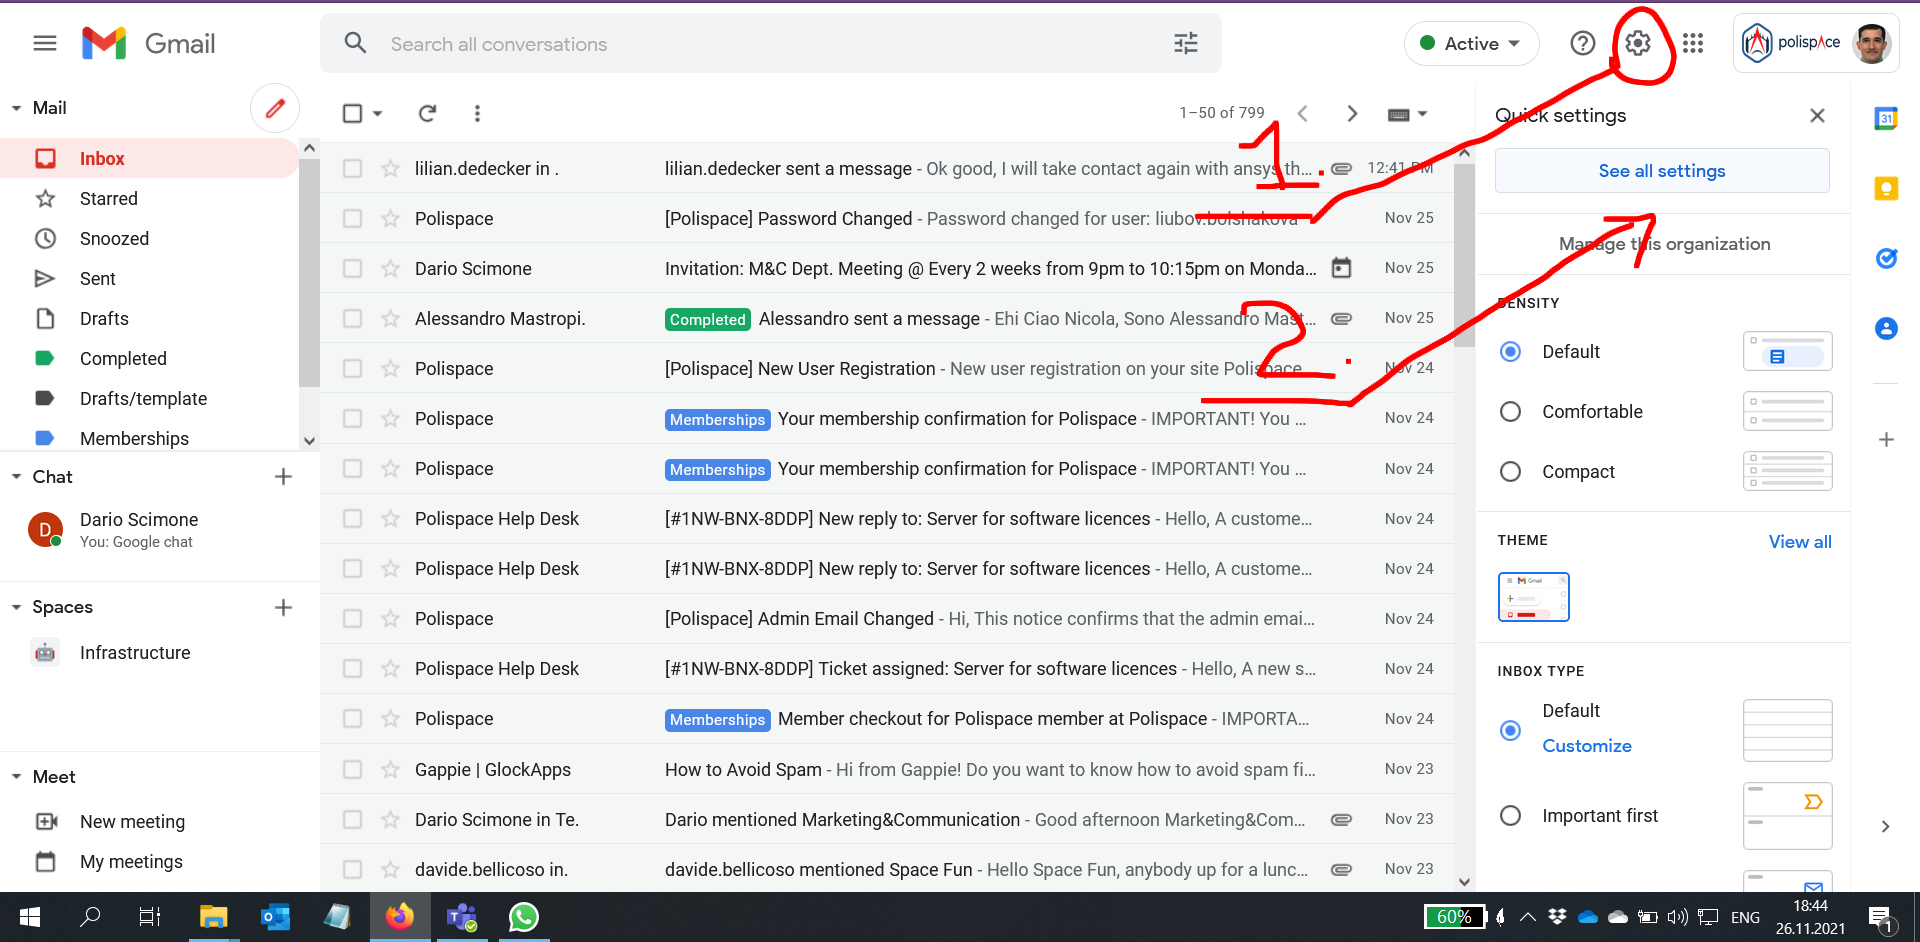Close the Quick settings panel
The height and width of the screenshot is (942, 1920).
click(1817, 115)
